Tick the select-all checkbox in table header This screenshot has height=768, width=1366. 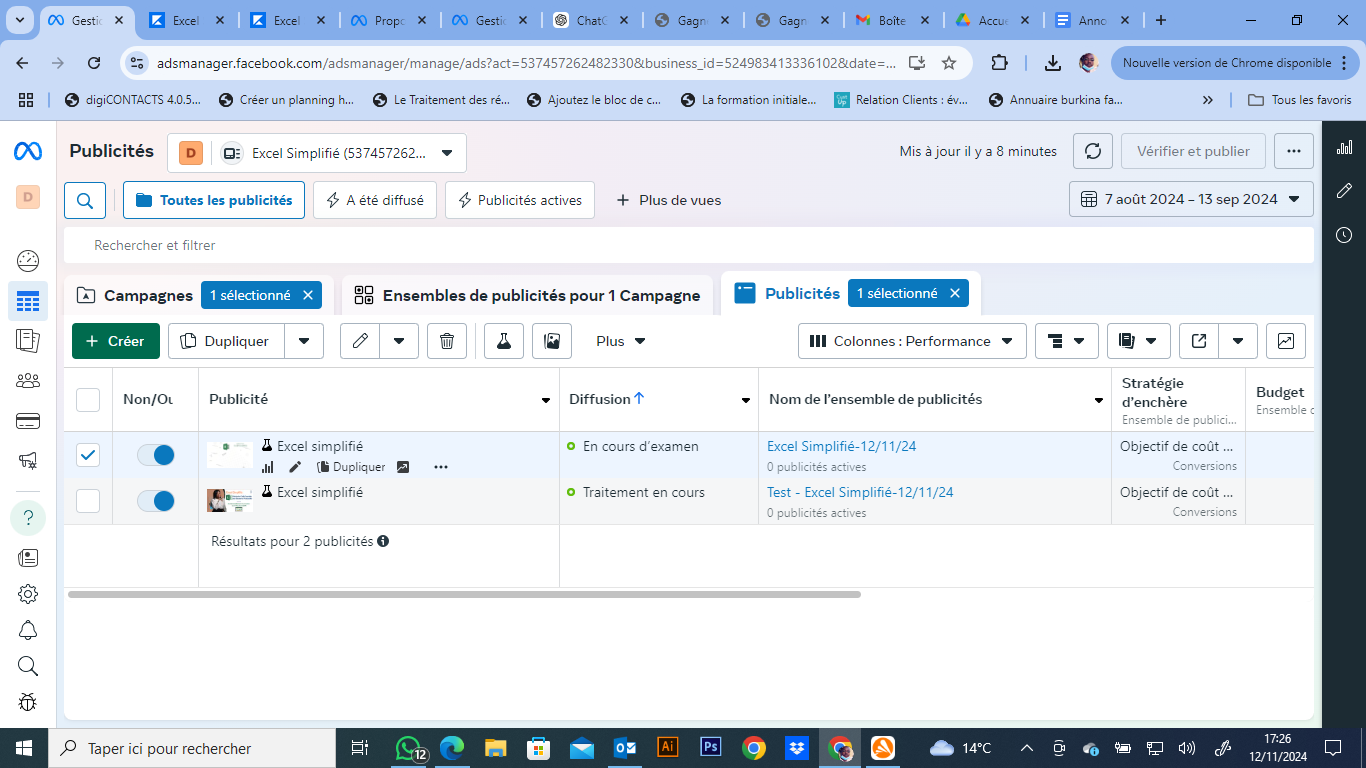(88, 400)
